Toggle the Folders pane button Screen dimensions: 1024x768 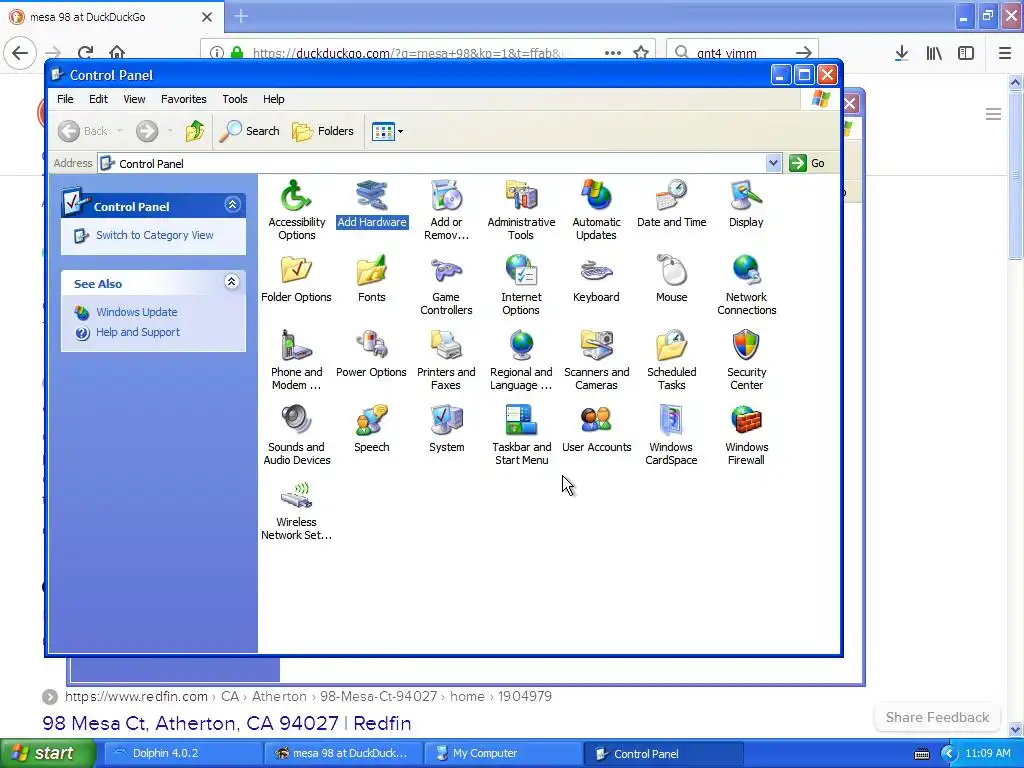tap(323, 131)
